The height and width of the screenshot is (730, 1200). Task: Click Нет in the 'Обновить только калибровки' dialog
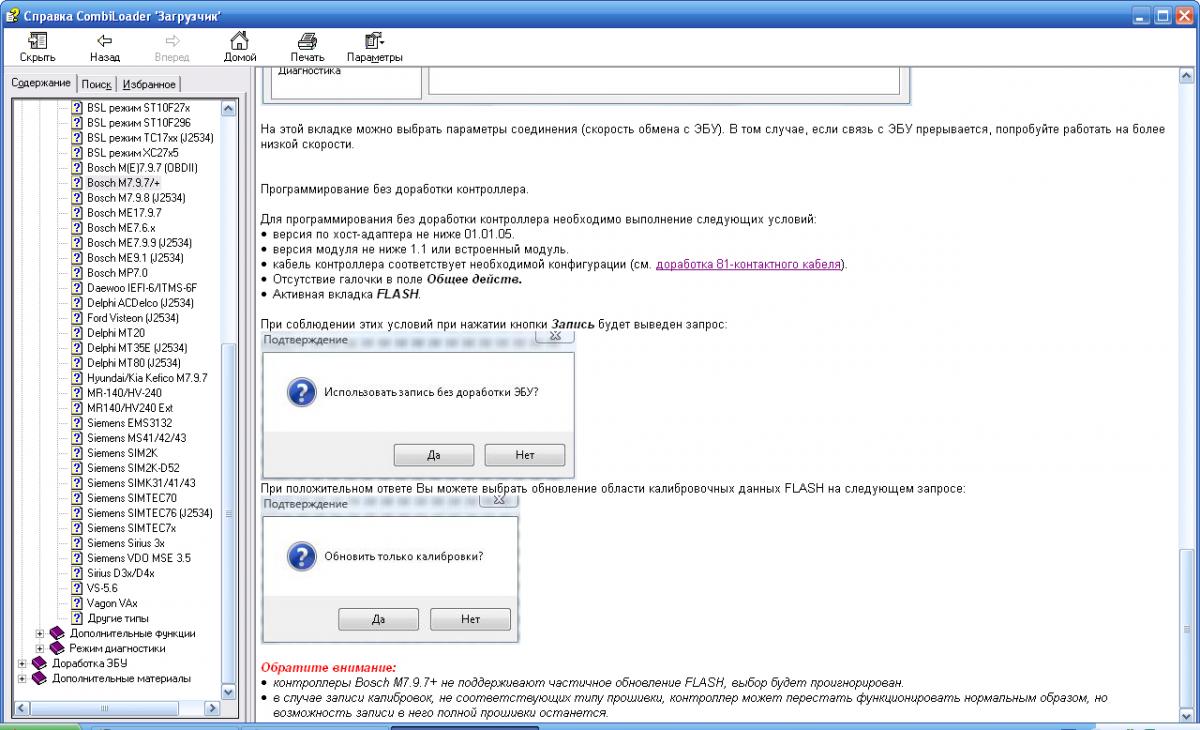click(x=471, y=619)
